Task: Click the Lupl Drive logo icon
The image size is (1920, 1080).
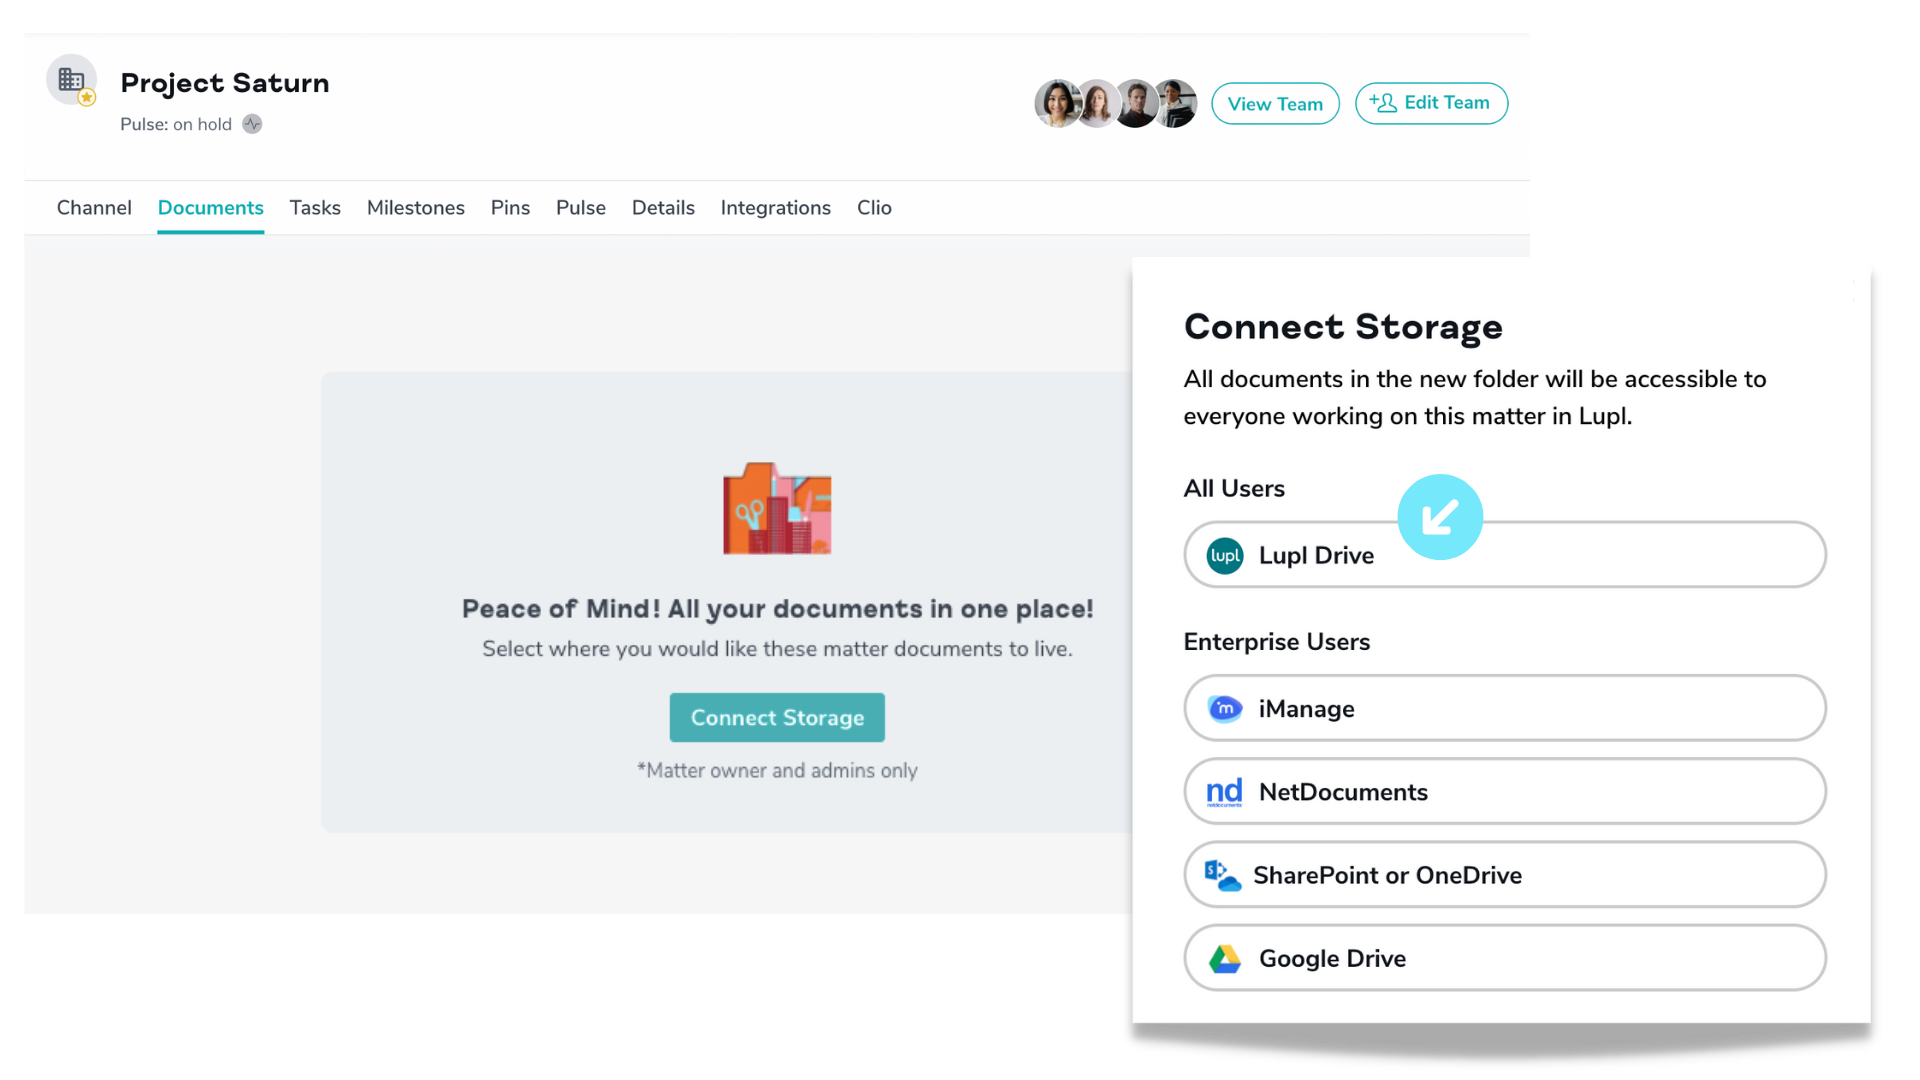Action: click(1224, 556)
